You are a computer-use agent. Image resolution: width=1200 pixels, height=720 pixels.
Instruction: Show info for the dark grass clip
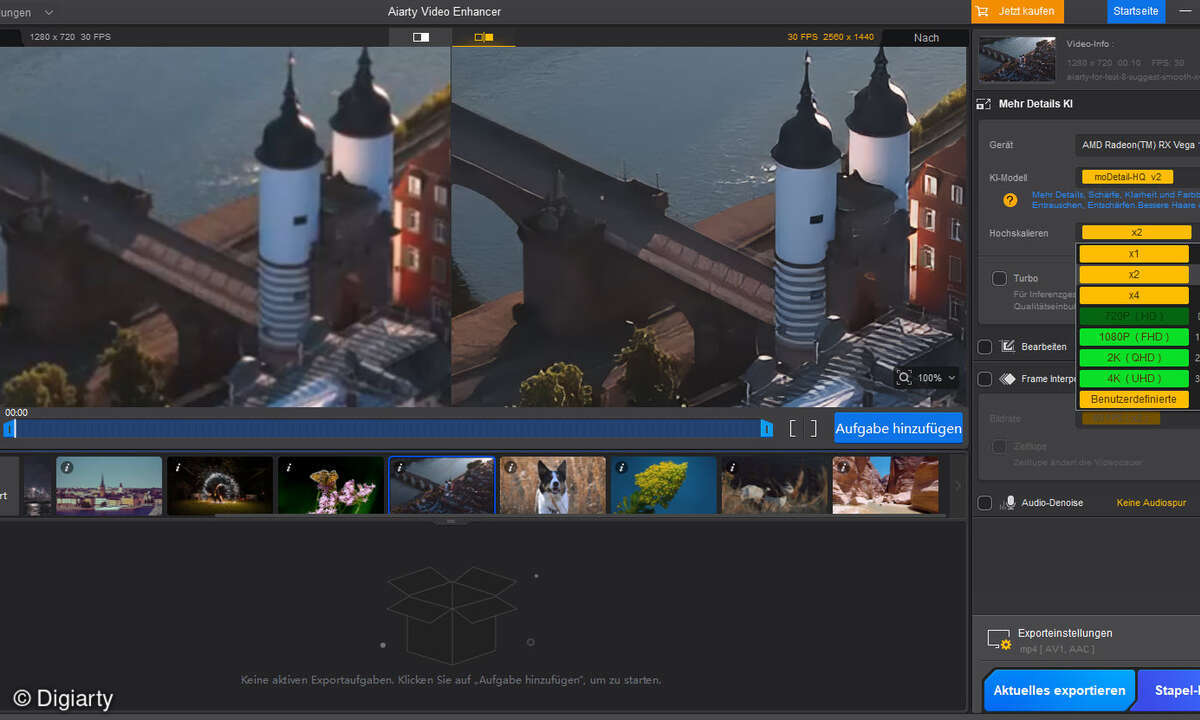[x=732, y=467]
